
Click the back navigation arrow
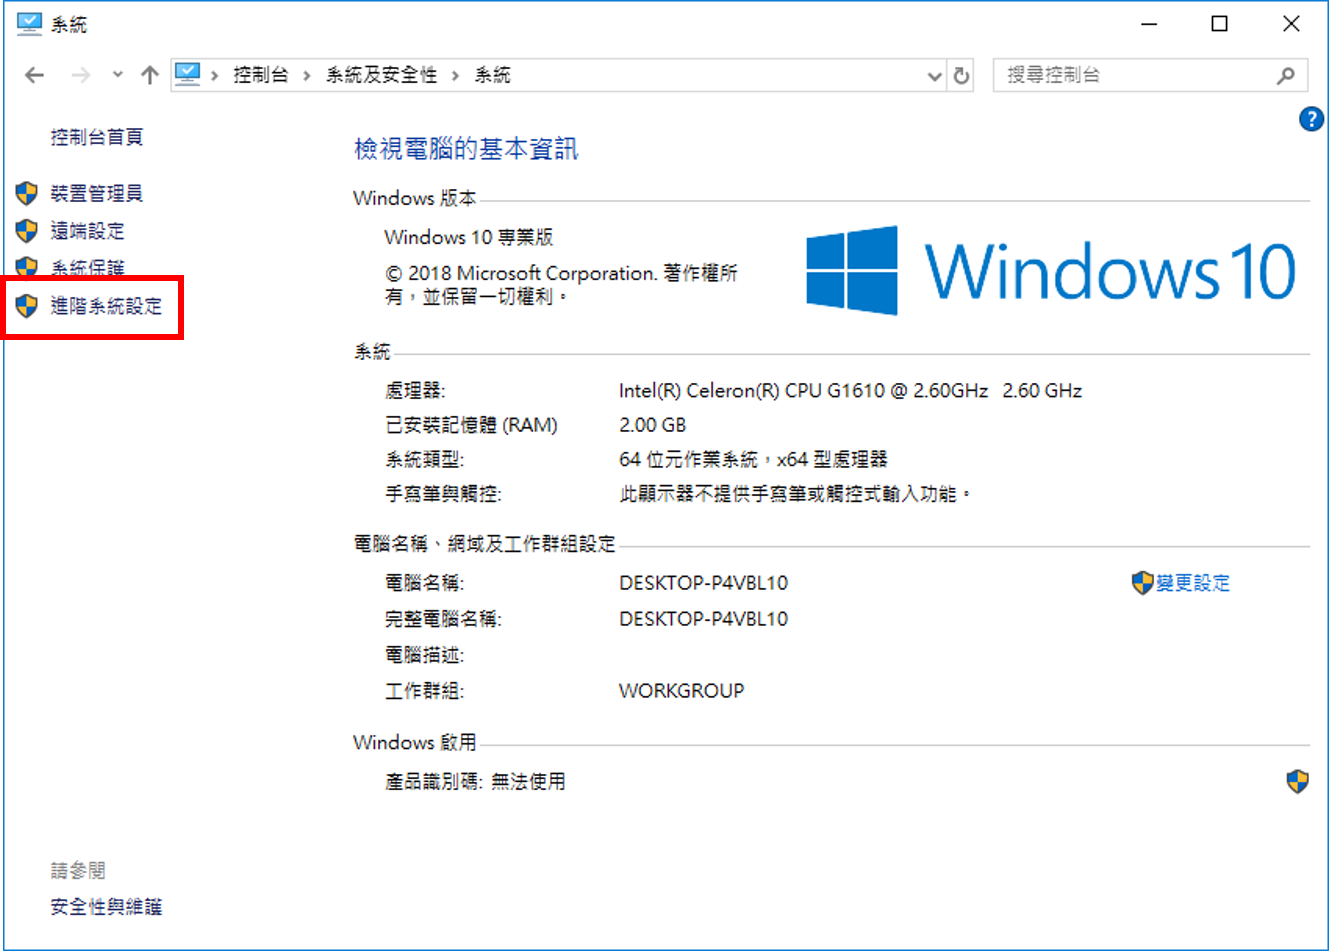[x=35, y=75]
